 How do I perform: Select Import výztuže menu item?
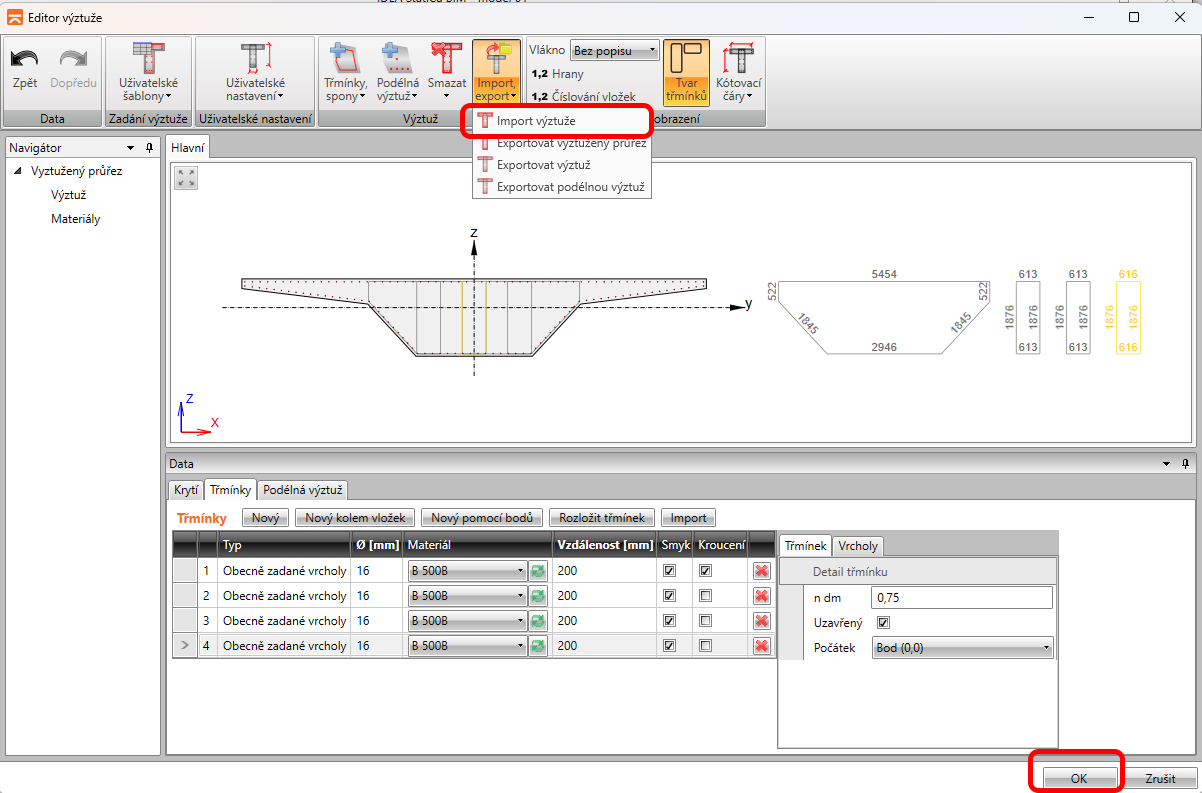[535, 121]
